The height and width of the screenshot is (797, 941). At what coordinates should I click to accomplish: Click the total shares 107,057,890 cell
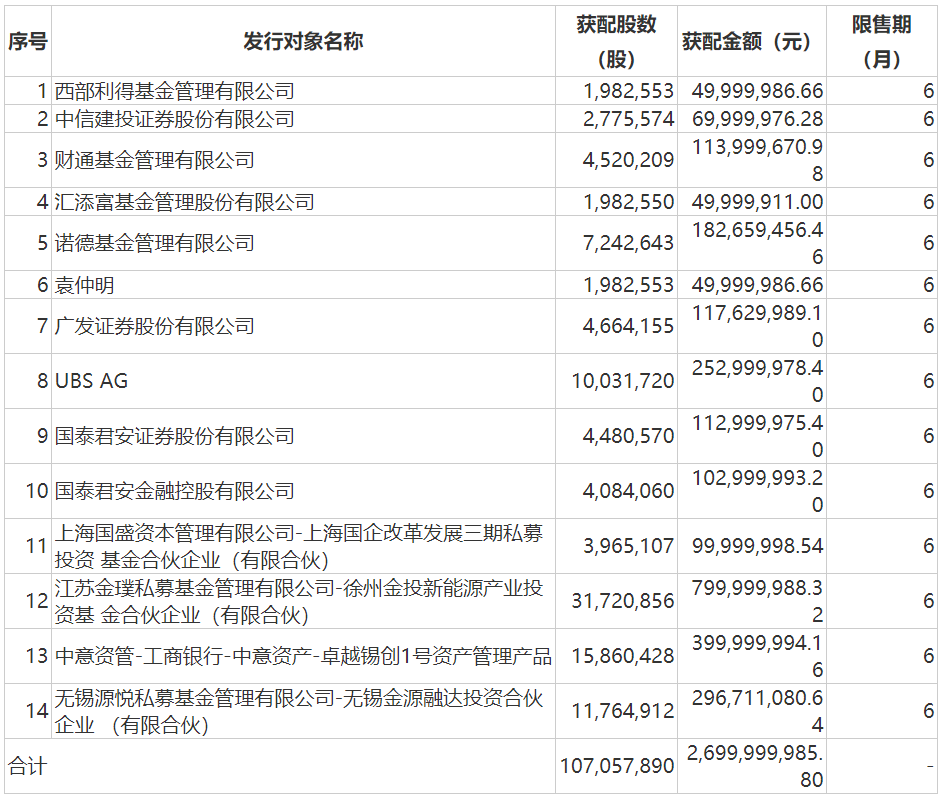click(616, 766)
